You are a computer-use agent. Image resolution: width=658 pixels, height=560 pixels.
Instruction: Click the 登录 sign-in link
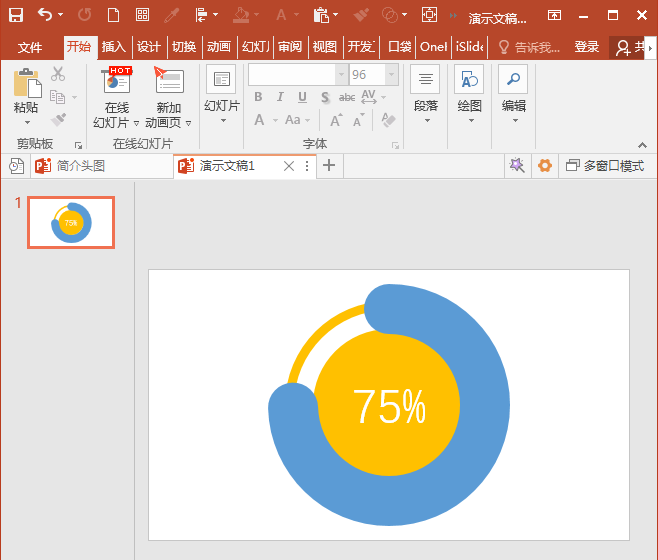click(x=587, y=47)
